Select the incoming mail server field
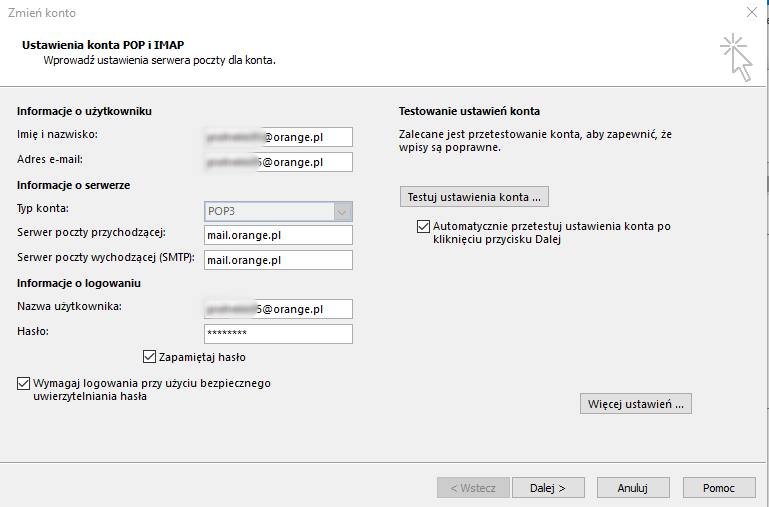Viewport: 769px width, 507px height. [x=278, y=235]
